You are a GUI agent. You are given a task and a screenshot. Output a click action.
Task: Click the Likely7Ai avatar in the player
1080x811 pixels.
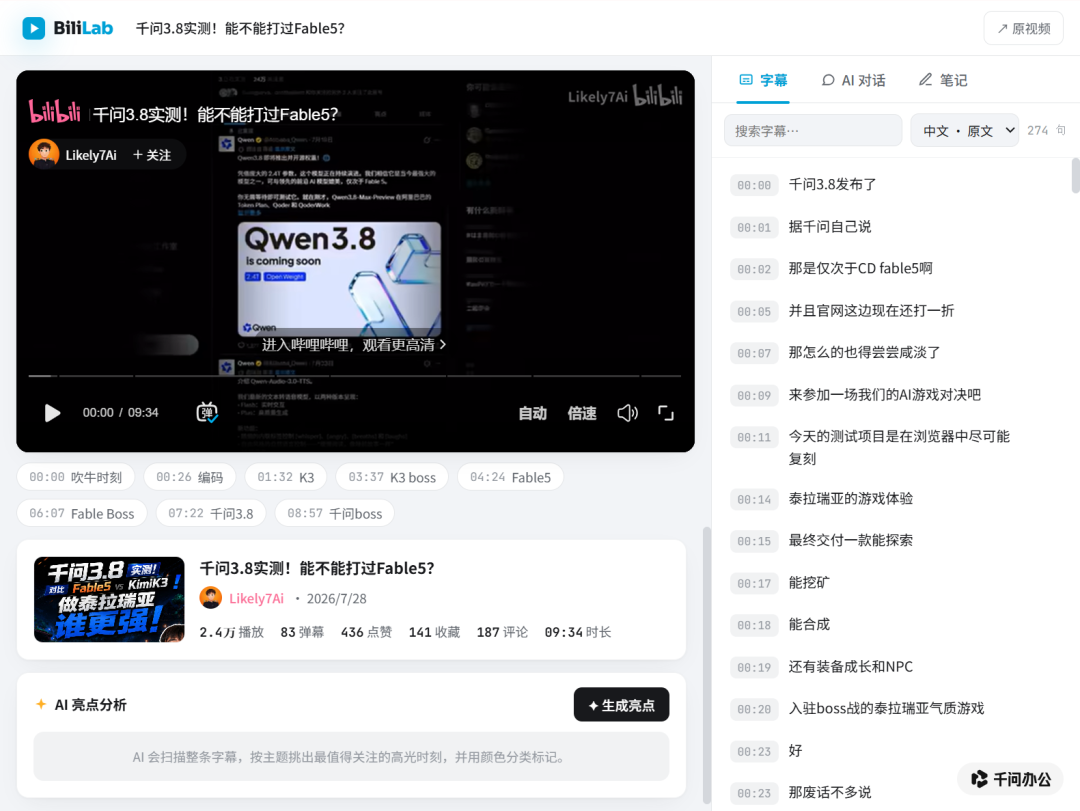(44, 154)
